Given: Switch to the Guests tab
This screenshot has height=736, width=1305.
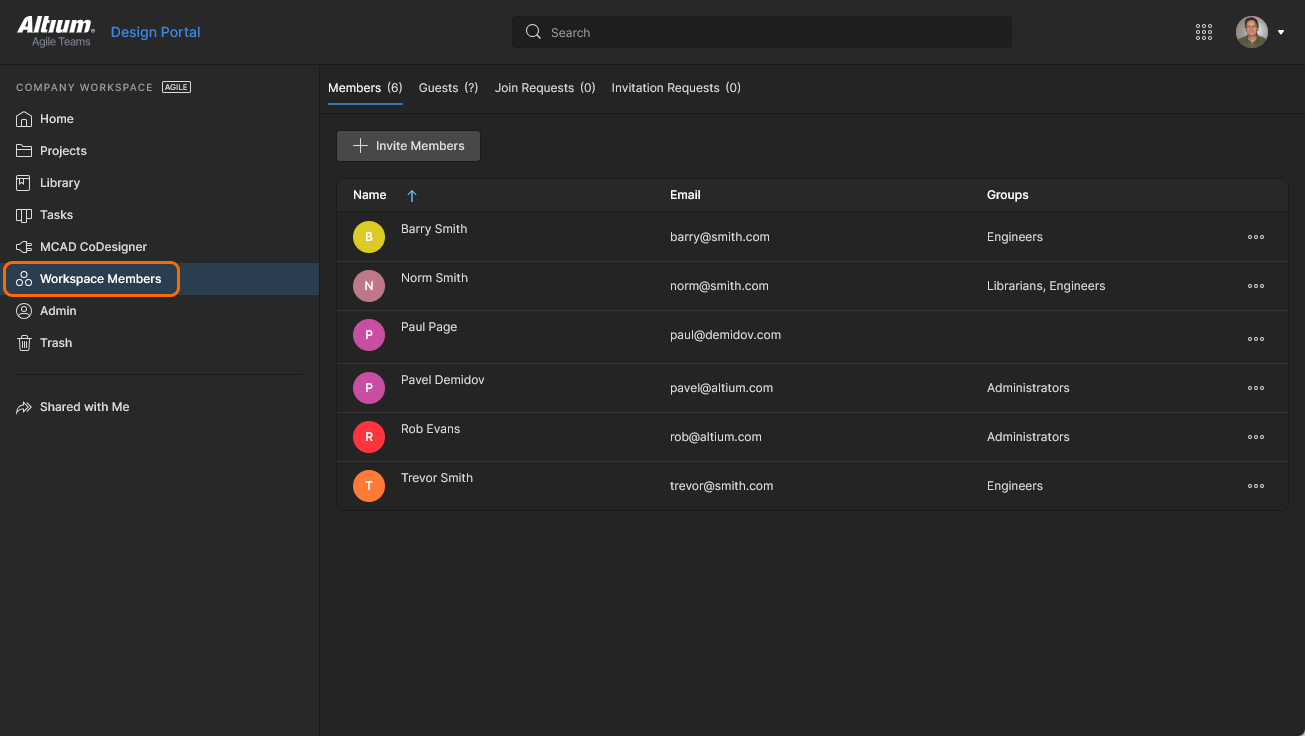Looking at the screenshot, I should tap(448, 88).
